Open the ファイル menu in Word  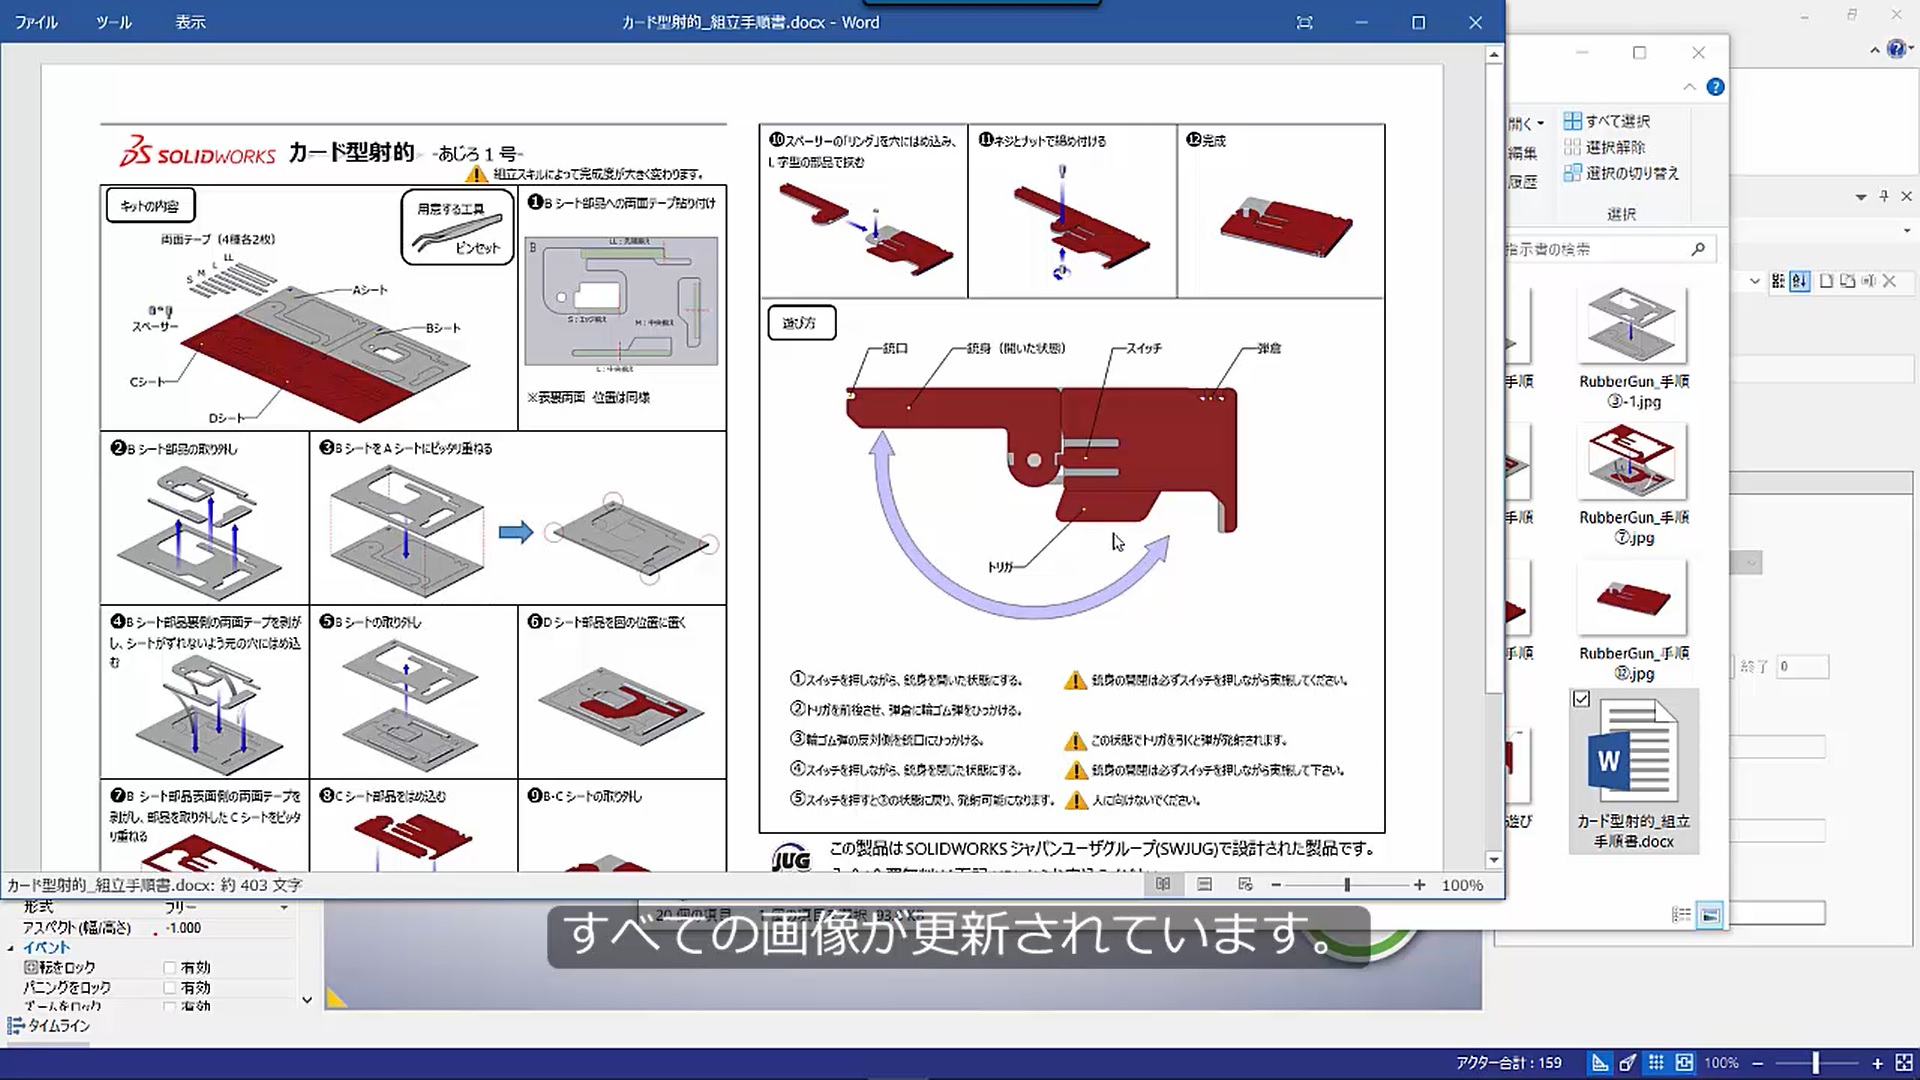36,22
